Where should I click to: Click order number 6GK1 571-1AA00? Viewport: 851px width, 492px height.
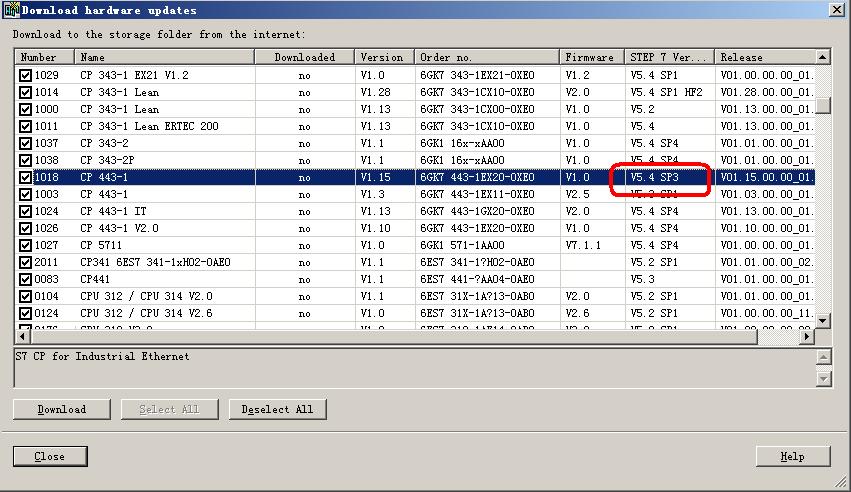coord(462,245)
